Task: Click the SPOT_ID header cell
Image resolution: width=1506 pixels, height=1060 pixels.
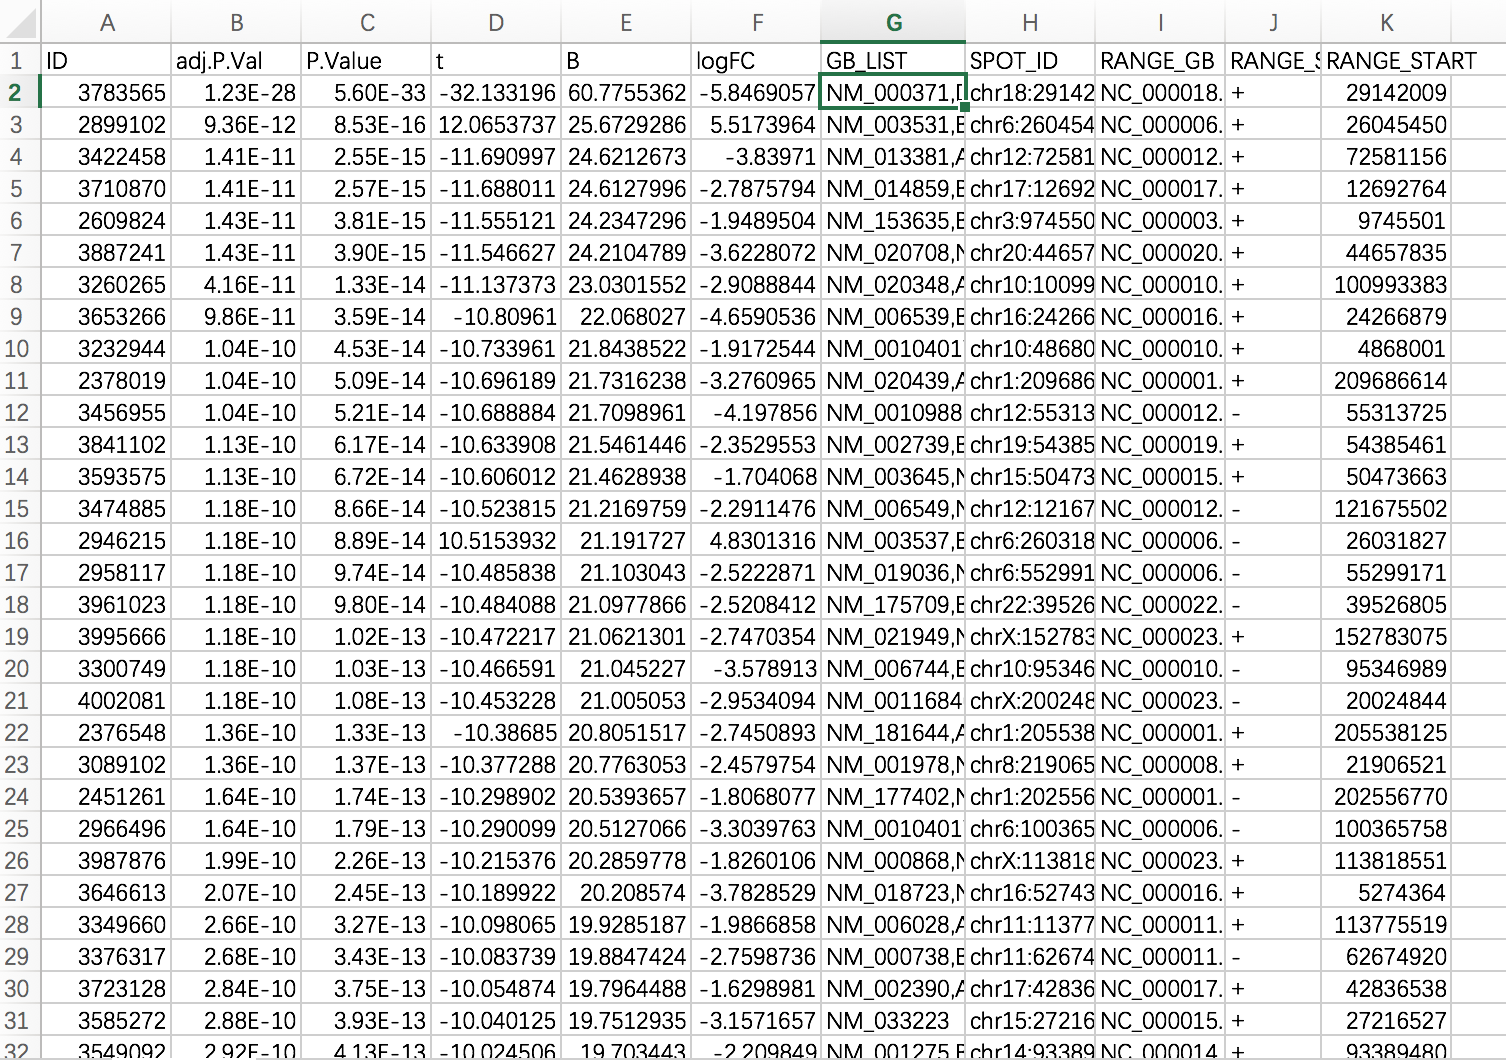Action: [x=1030, y=60]
